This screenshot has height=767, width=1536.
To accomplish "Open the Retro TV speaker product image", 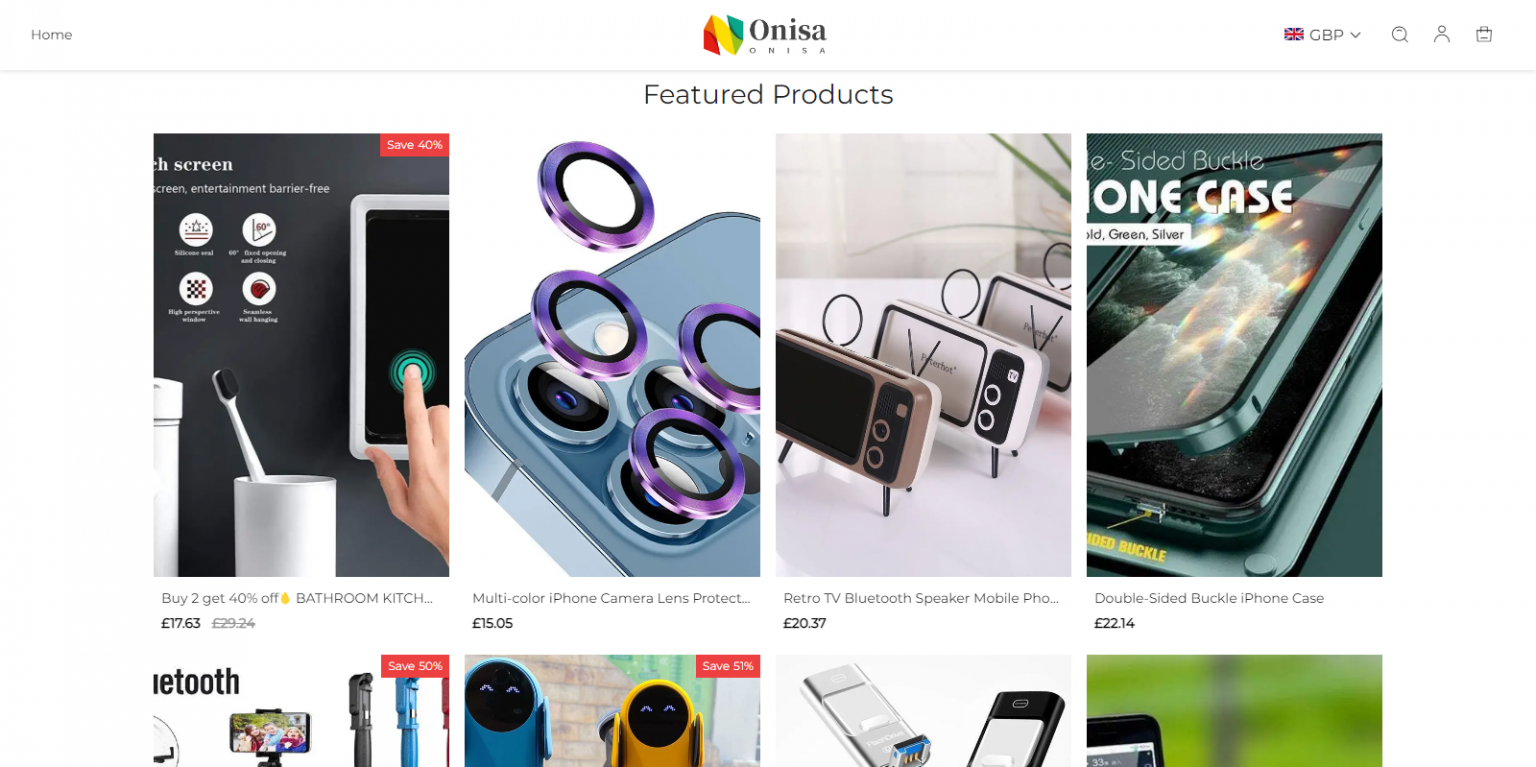I will (923, 355).
